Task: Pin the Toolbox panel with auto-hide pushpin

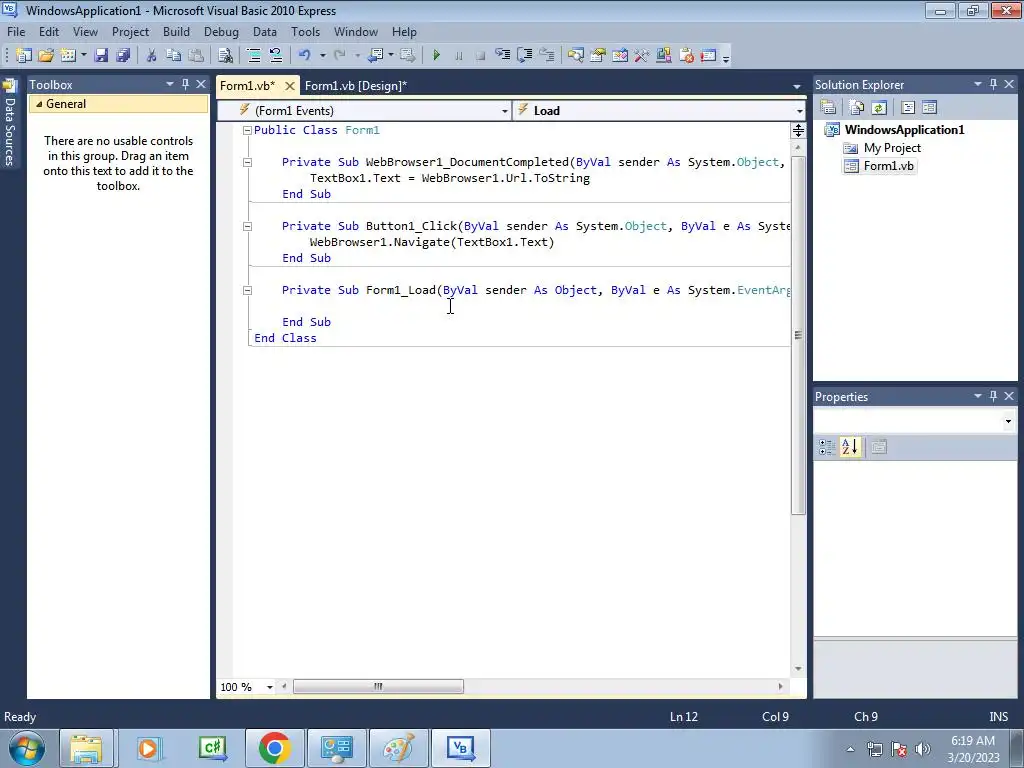Action: tap(185, 84)
